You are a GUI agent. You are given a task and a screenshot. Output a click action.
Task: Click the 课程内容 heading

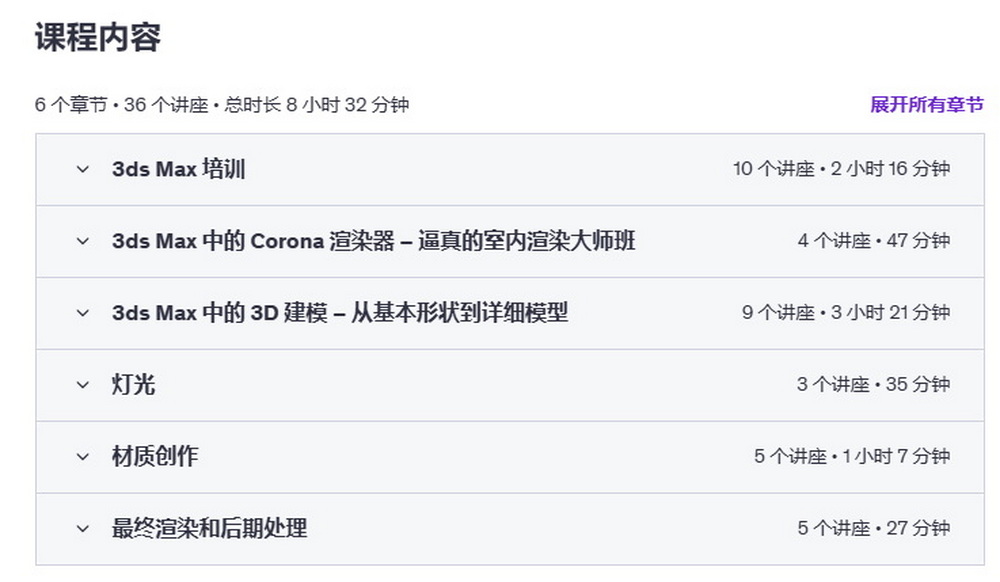pyautogui.click(x=98, y=37)
